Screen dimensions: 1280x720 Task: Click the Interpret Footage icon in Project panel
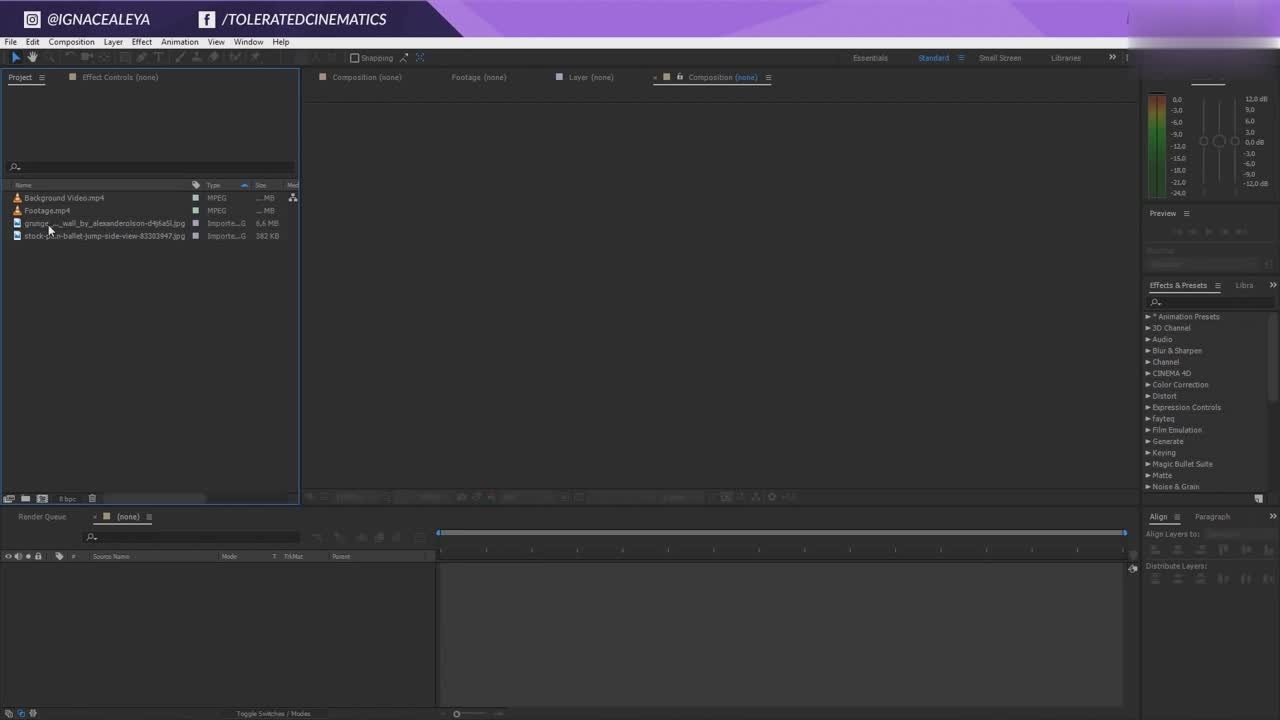tap(9, 499)
